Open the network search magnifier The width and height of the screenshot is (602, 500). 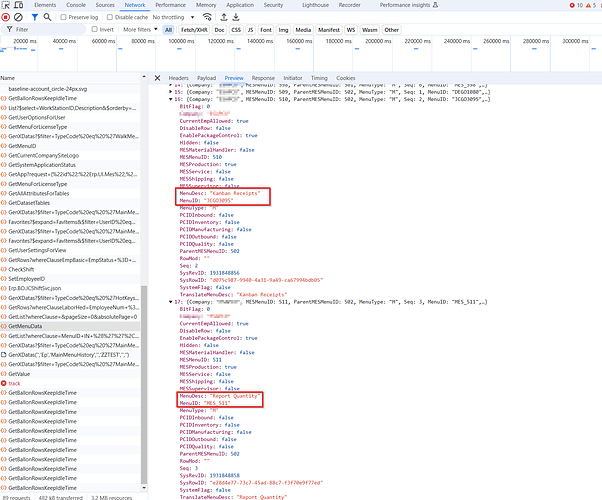[x=47, y=17]
